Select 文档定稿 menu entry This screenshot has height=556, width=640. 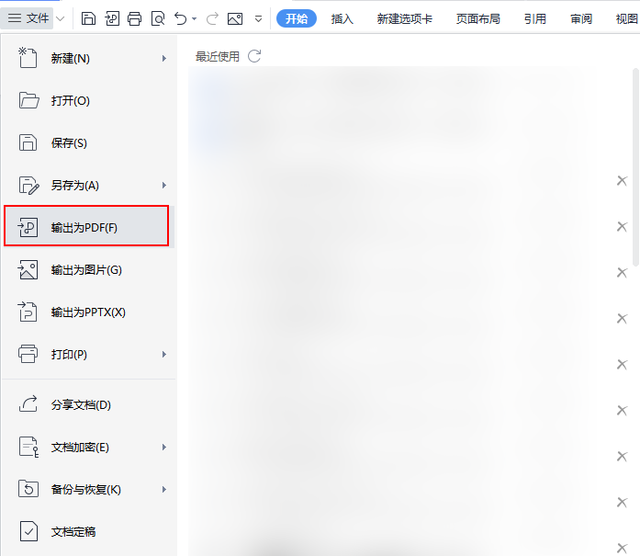pos(90,532)
